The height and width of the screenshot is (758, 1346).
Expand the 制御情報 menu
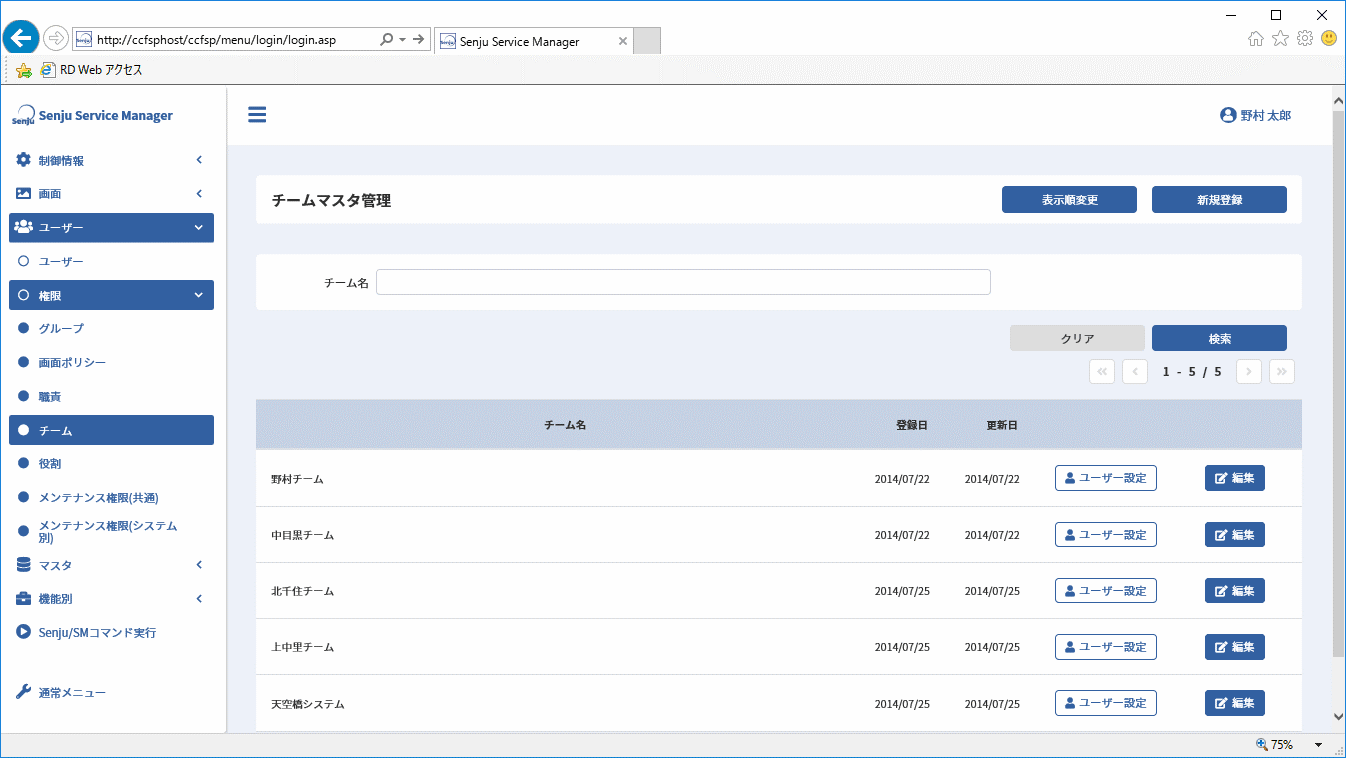tap(111, 160)
